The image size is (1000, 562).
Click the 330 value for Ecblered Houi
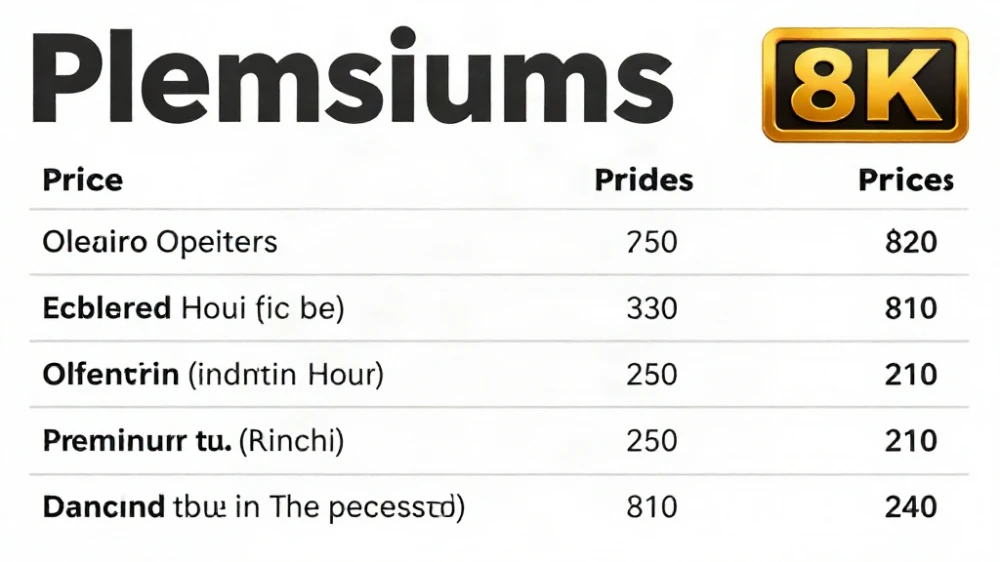point(651,309)
